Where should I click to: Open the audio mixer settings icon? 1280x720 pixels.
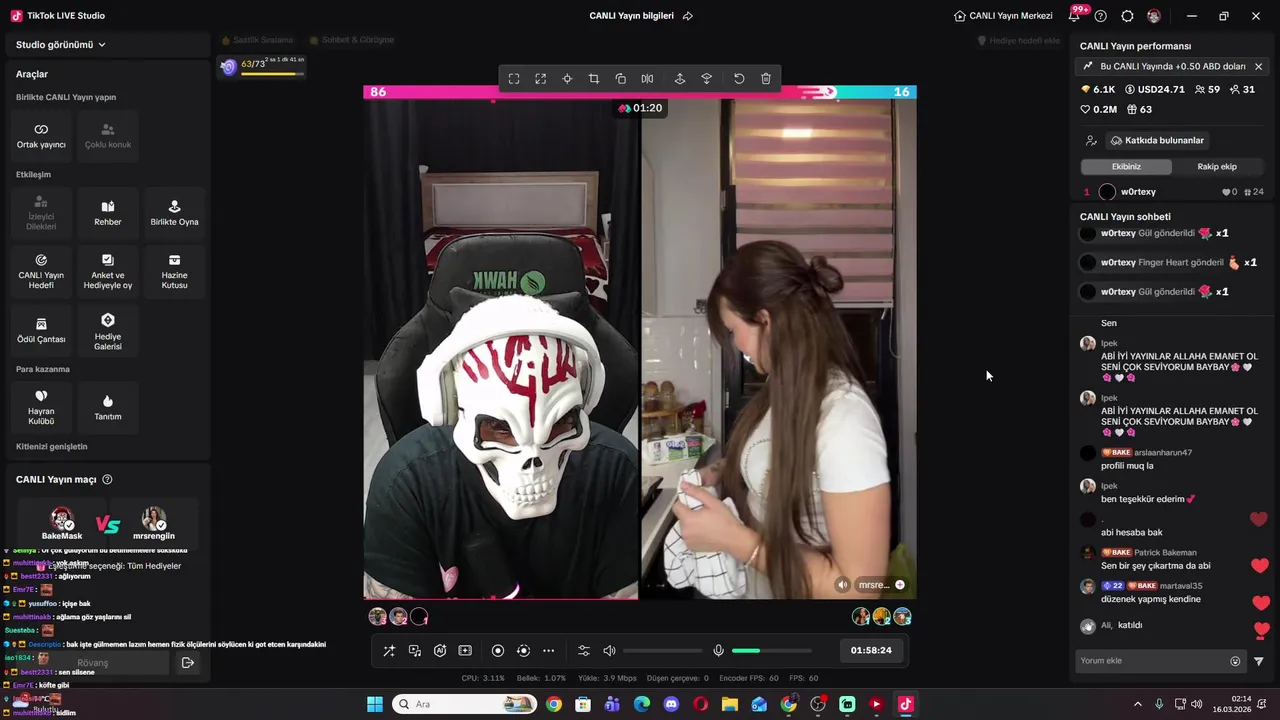coord(584,651)
